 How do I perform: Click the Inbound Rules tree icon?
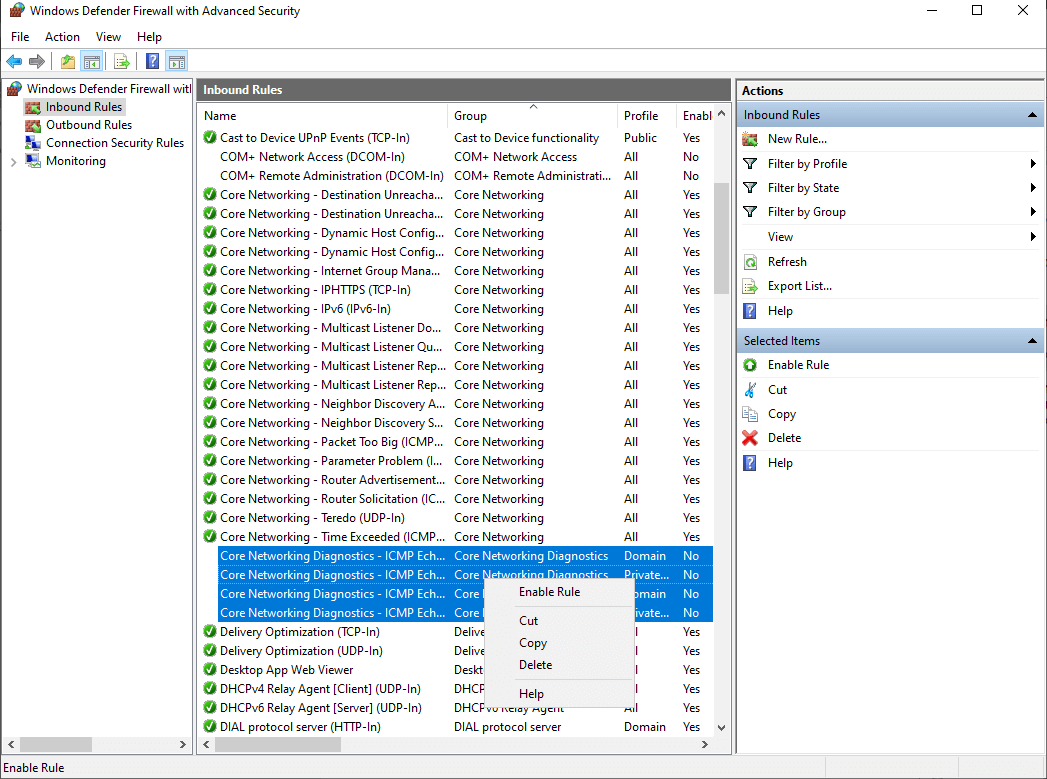33,107
